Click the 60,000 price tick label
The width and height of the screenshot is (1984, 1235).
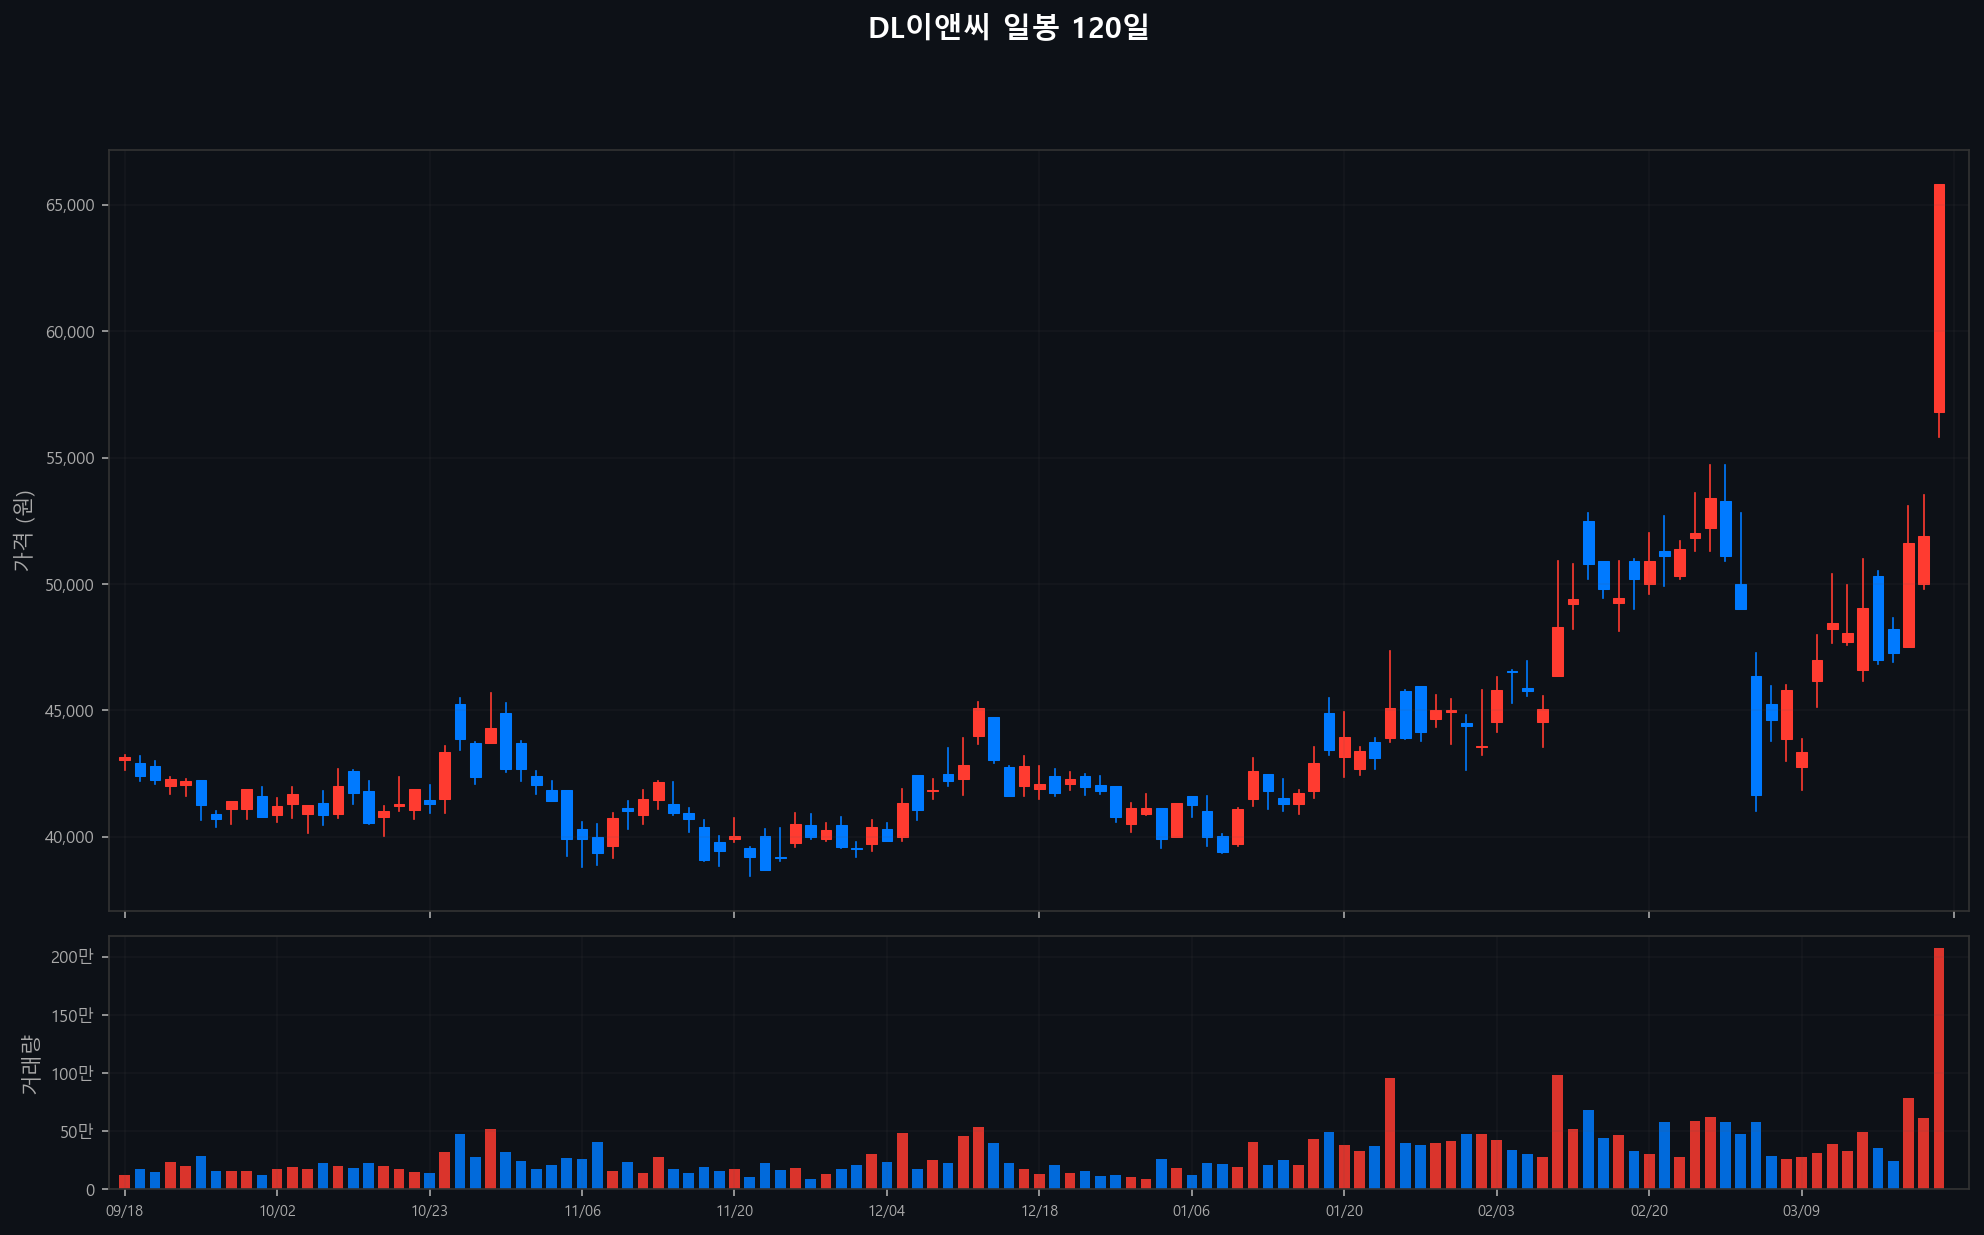(x=70, y=332)
